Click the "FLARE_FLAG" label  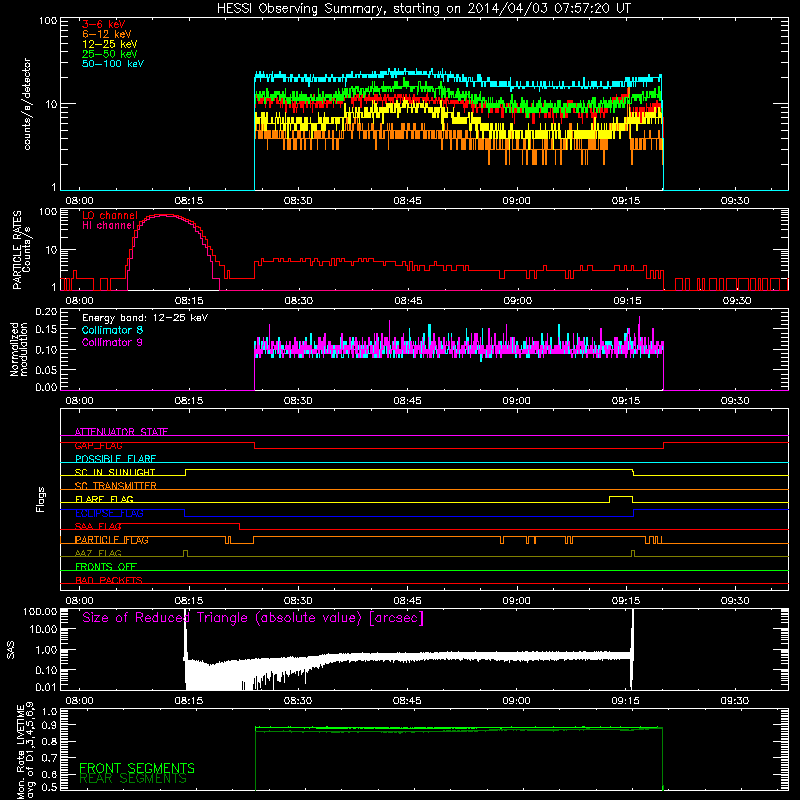pyautogui.click(x=104, y=499)
